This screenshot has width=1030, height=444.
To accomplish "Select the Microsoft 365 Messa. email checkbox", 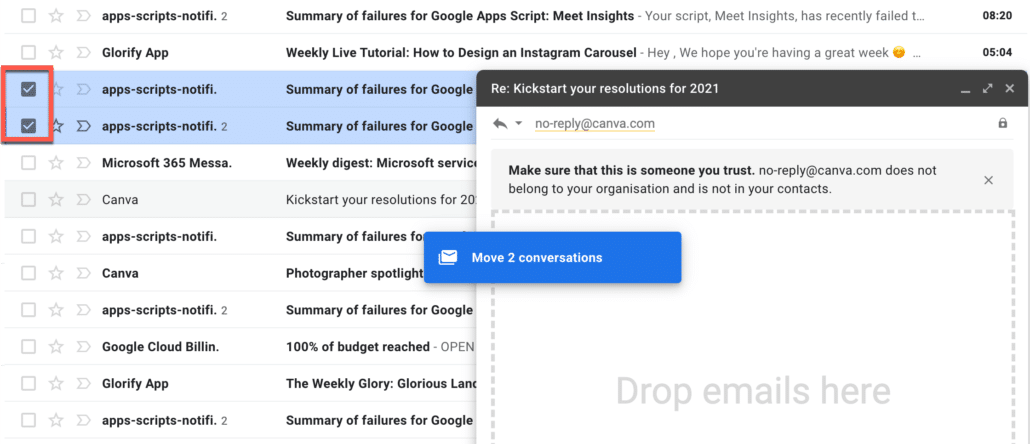I will click(x=28, y=163).
